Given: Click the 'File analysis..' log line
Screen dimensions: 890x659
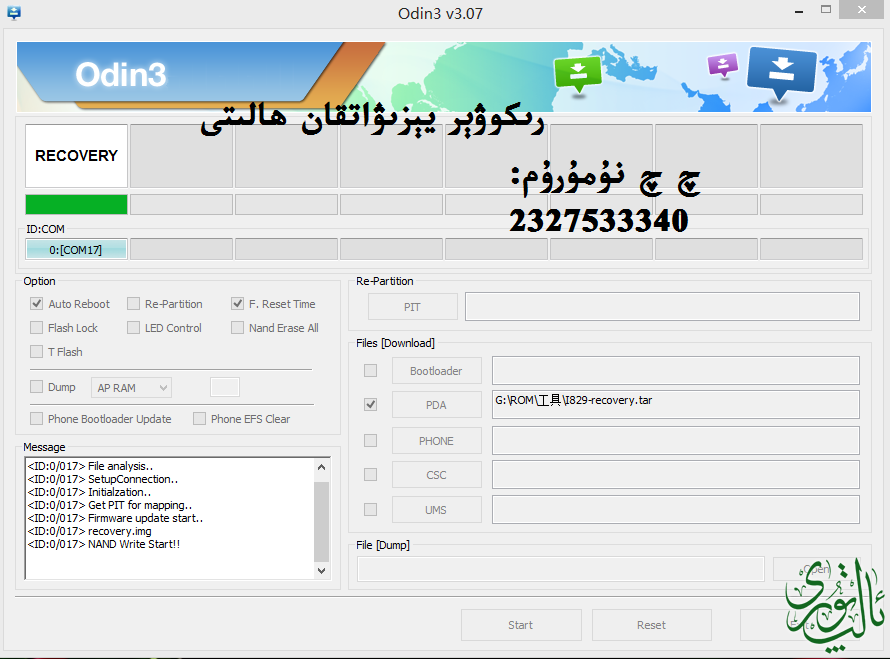Looking at the screenshot, I should [90, 466].
